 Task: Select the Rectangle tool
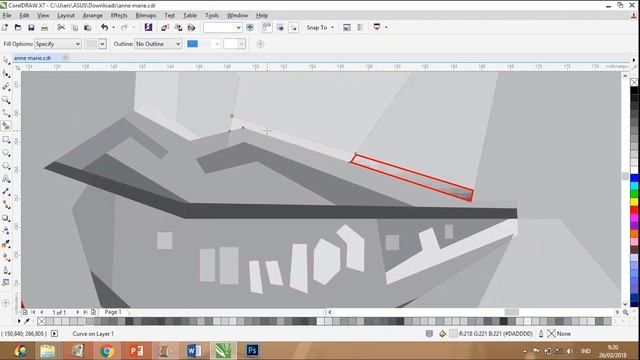[6, 140]
